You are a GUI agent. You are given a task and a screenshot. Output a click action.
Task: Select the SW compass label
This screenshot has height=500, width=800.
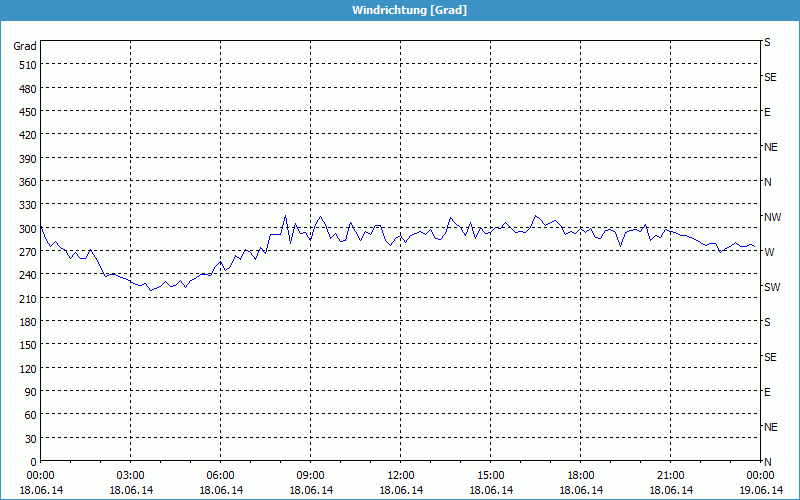pyautogui.click(x=771, y=287)
